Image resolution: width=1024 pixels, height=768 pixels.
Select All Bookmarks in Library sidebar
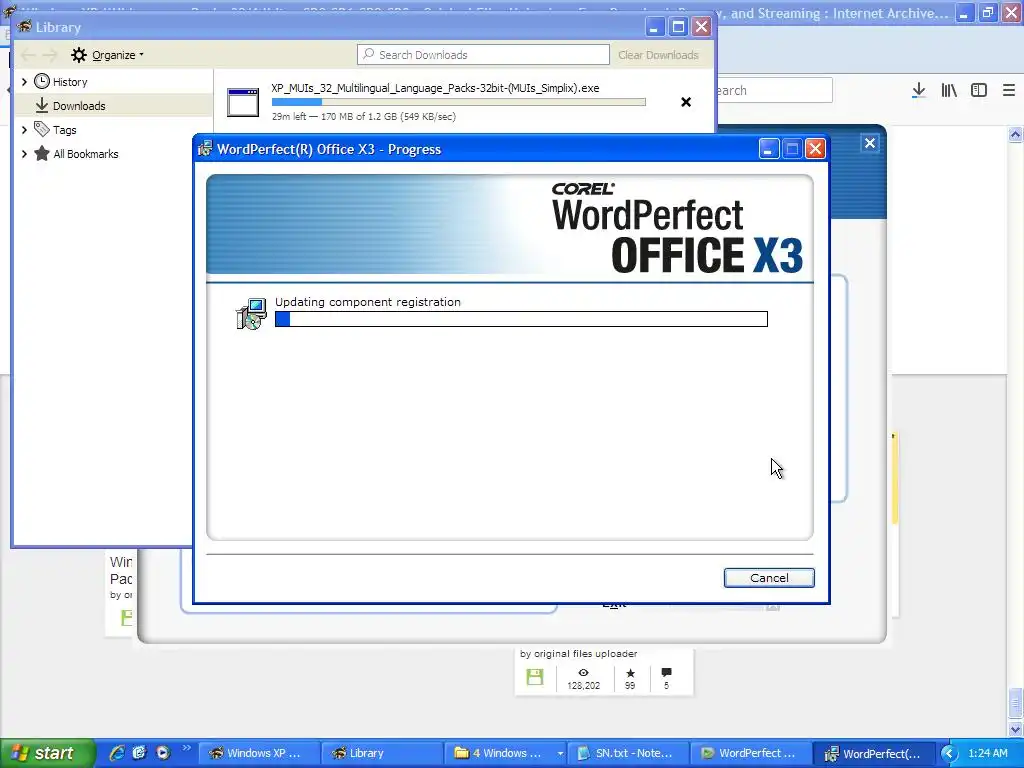click(86, 154)
